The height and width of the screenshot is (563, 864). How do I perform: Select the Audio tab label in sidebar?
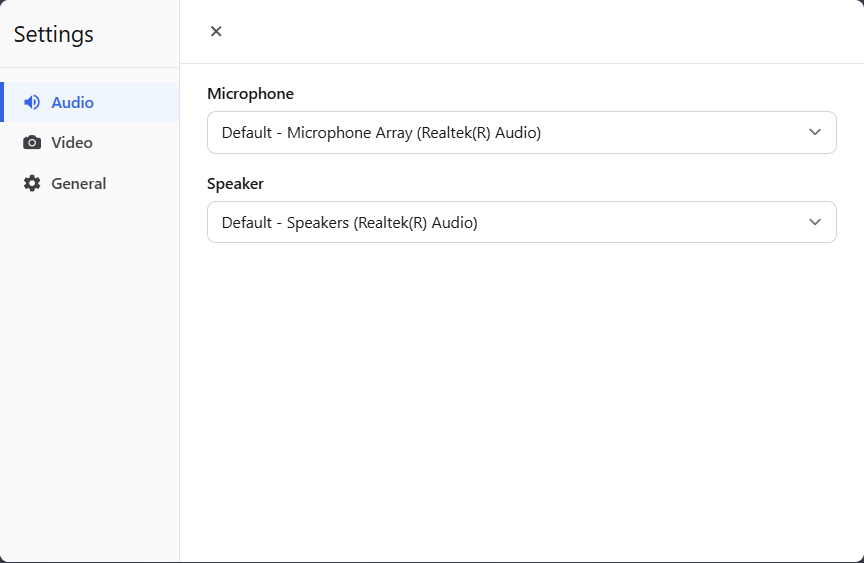click(x=73, y=102)
